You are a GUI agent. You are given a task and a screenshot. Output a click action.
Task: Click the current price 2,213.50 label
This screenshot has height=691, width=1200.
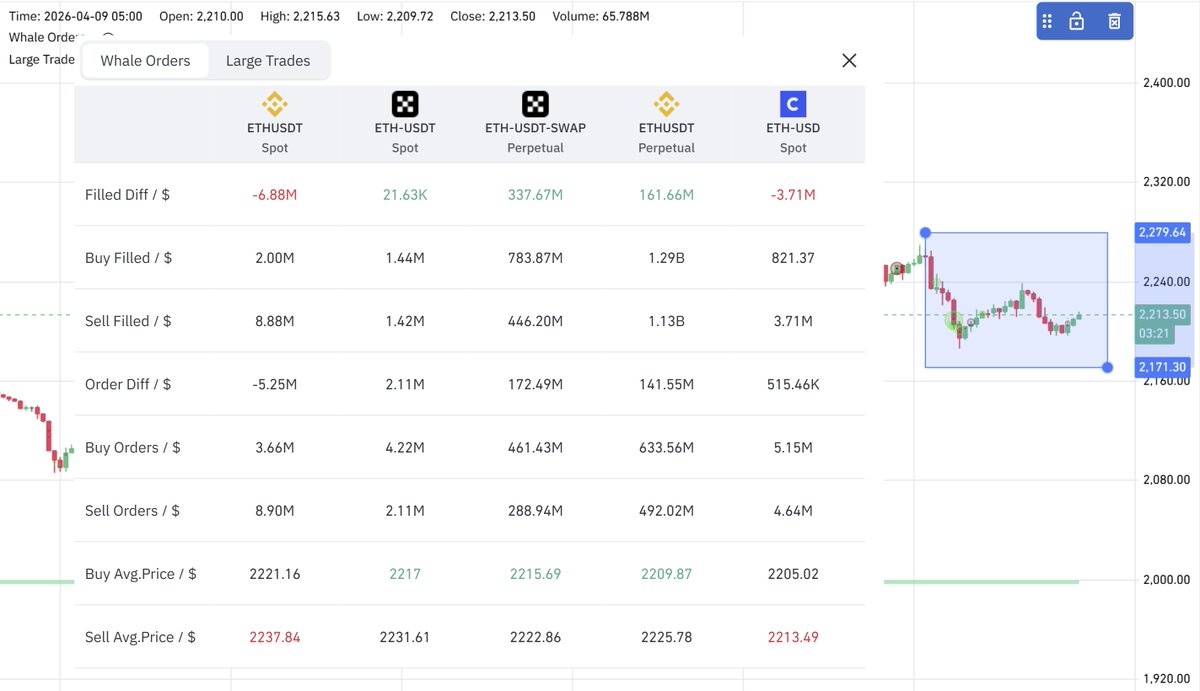click(x=1161, y=314)
